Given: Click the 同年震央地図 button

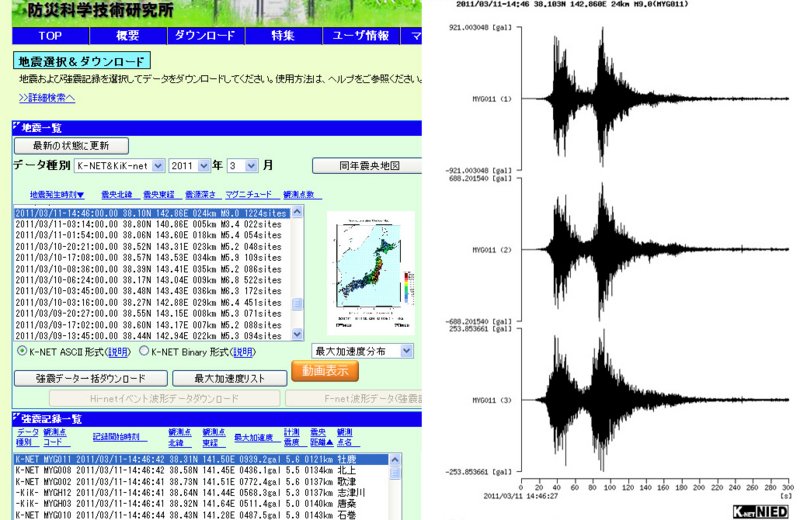Looking at the screenshot, I should [368, 166].
